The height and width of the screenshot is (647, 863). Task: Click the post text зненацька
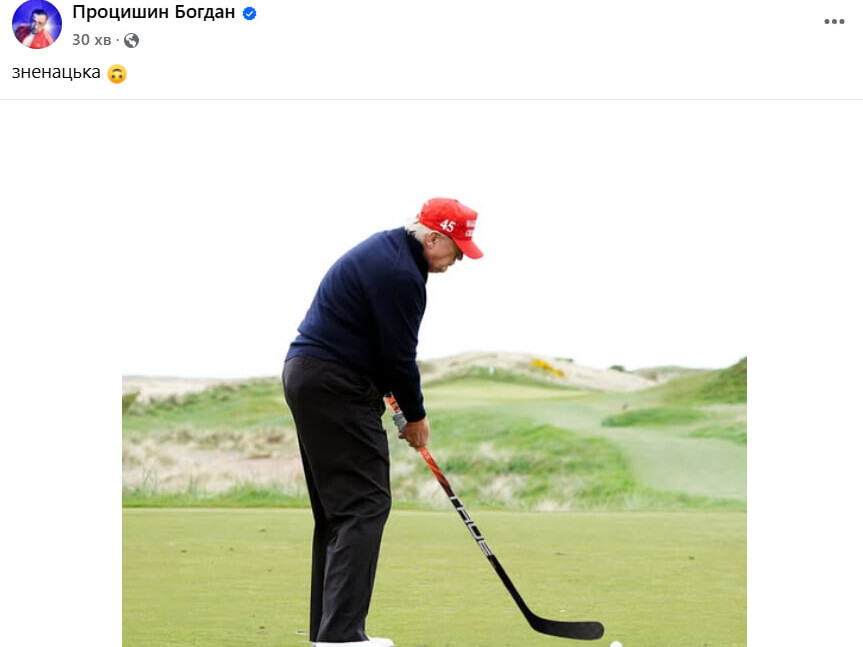point(56,73)
